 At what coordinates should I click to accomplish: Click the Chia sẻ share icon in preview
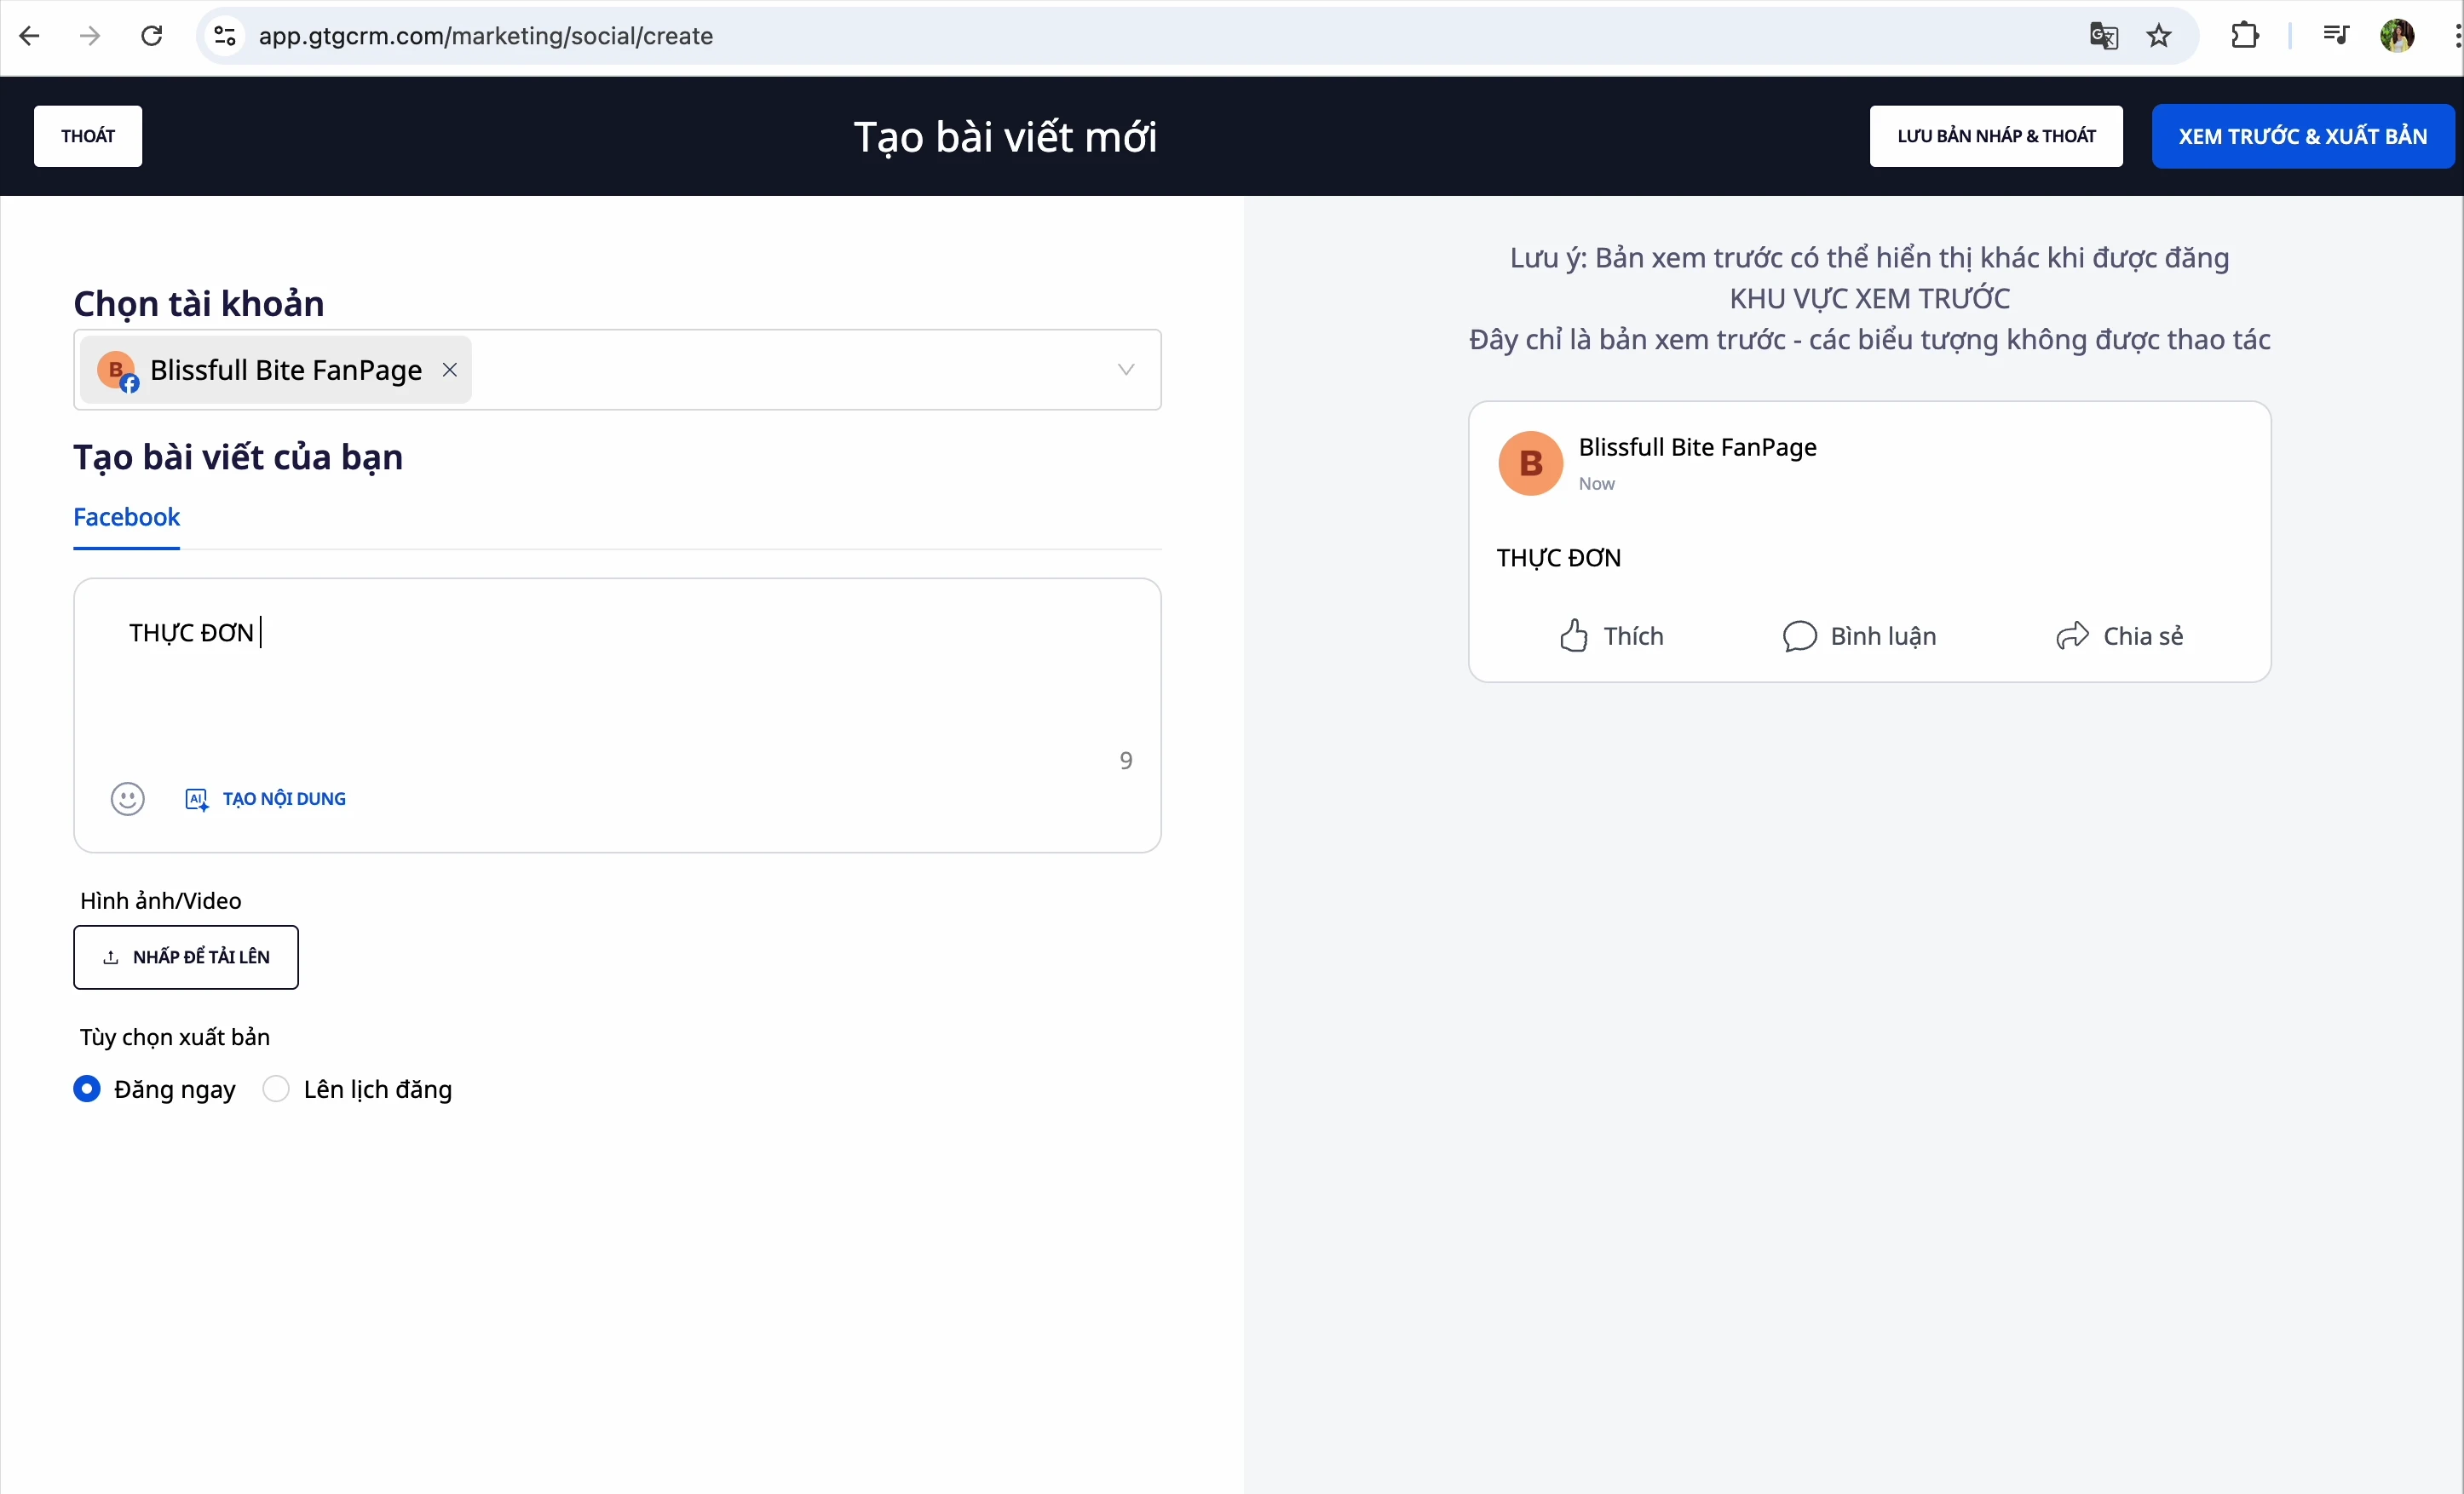tap(2073, 635)
